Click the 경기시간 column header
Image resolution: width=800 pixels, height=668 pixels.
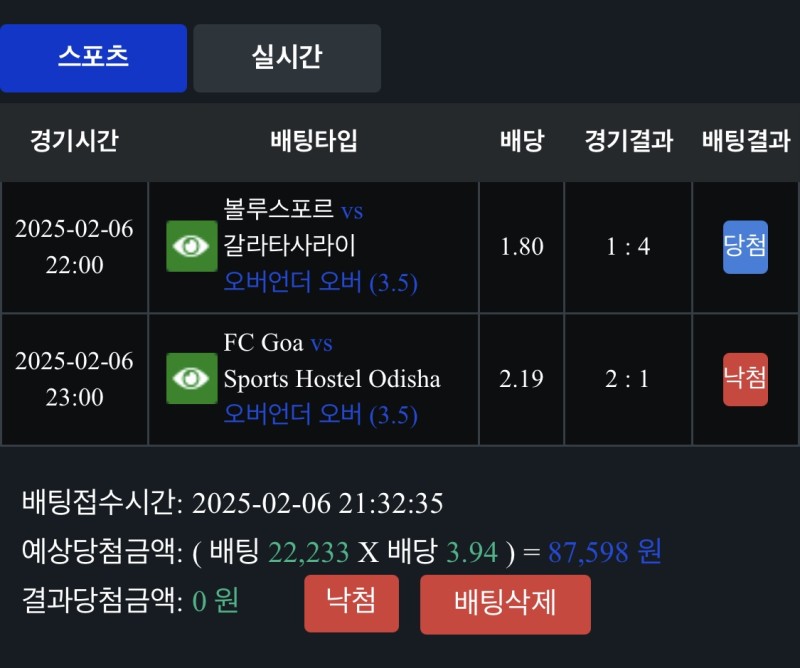pos(74,141)
